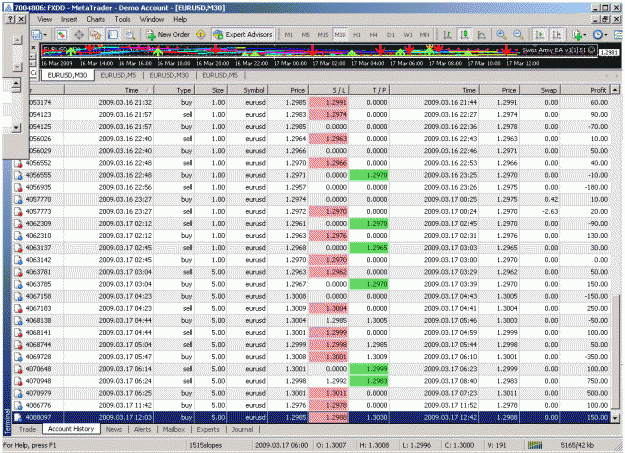625x453 pixels.
Task: Open the Tools menu
Action: click(122, 19)
